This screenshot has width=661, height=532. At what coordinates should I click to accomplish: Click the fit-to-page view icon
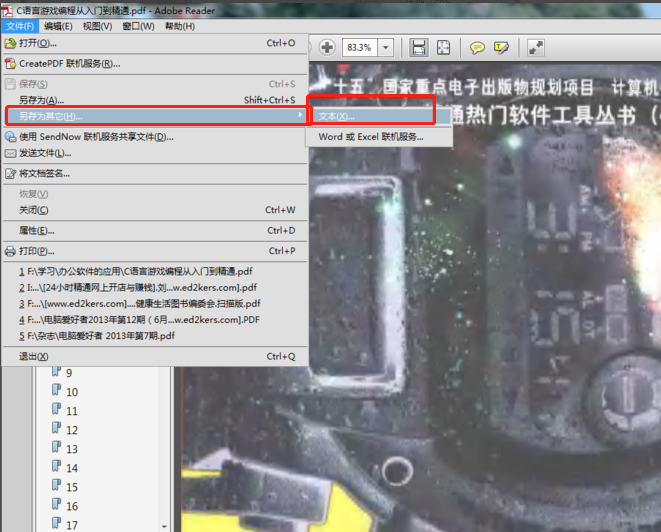(x=443, y=47)
